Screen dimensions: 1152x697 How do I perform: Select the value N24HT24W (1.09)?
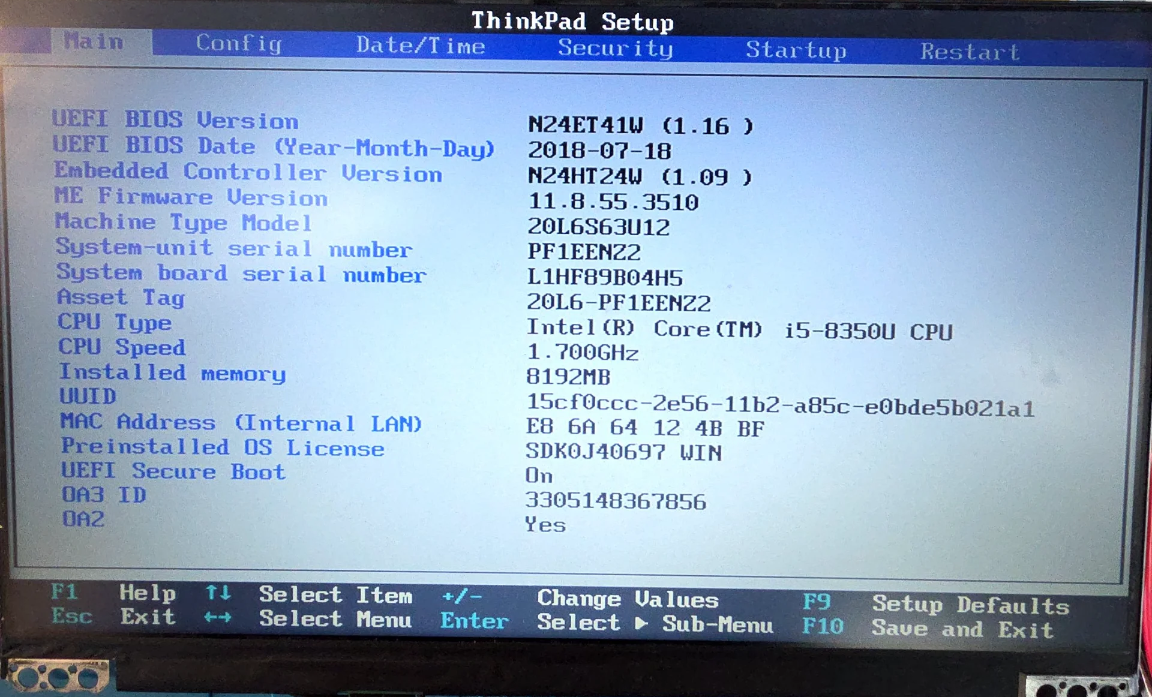tap(640, 177)
